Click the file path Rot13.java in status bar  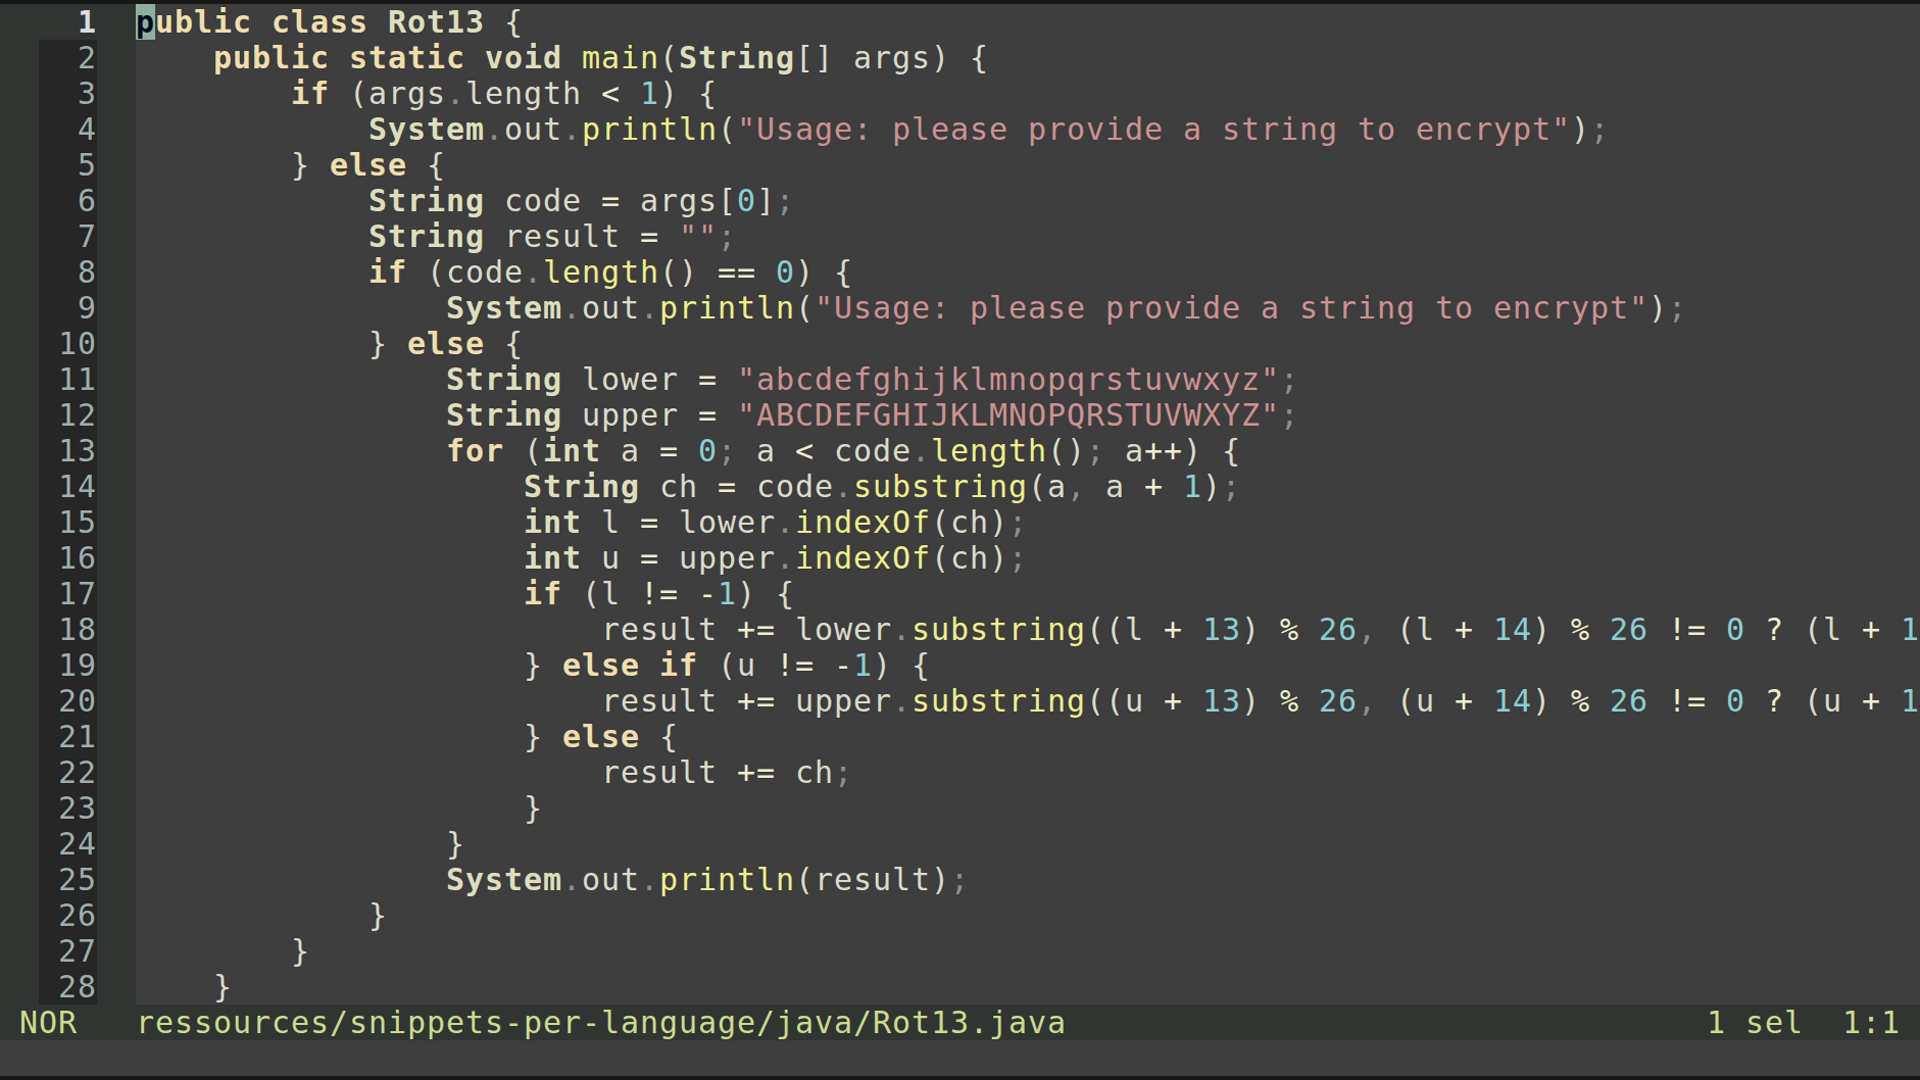(x=600, y=1022)
